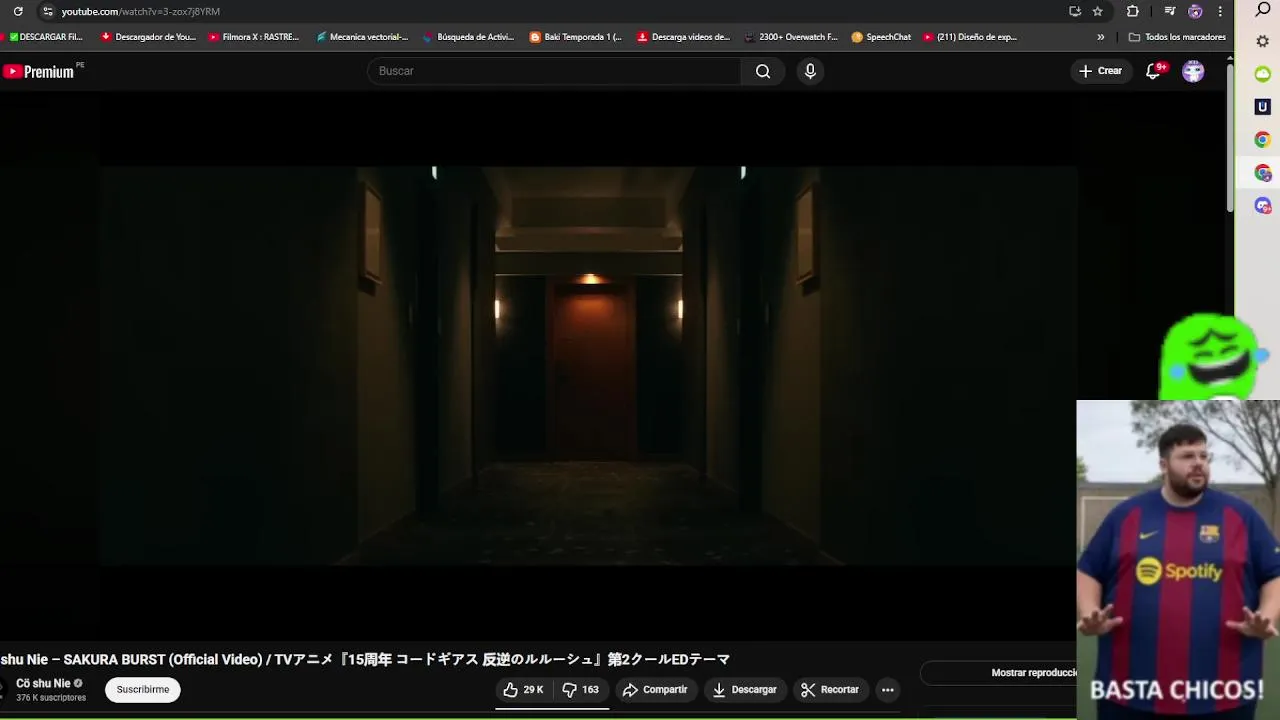Viewport: 1280px width, 720px height.
Task: Open the Crear create menu
Action: pos(1100,71)
